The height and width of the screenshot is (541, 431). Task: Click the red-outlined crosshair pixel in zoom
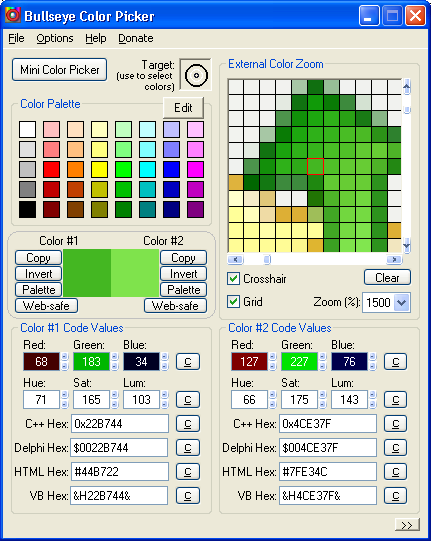315,167
